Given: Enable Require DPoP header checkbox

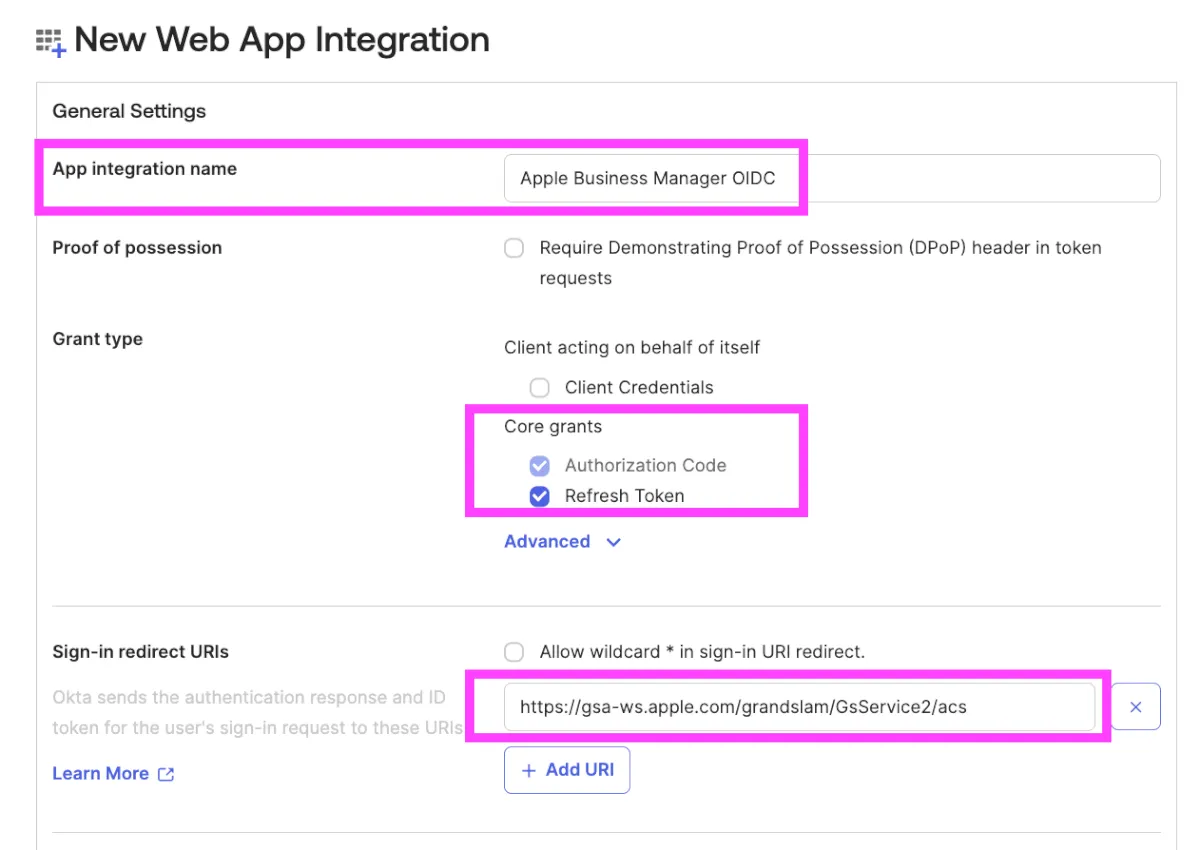Looking at the screenshot, I should (x=514, y=248).
